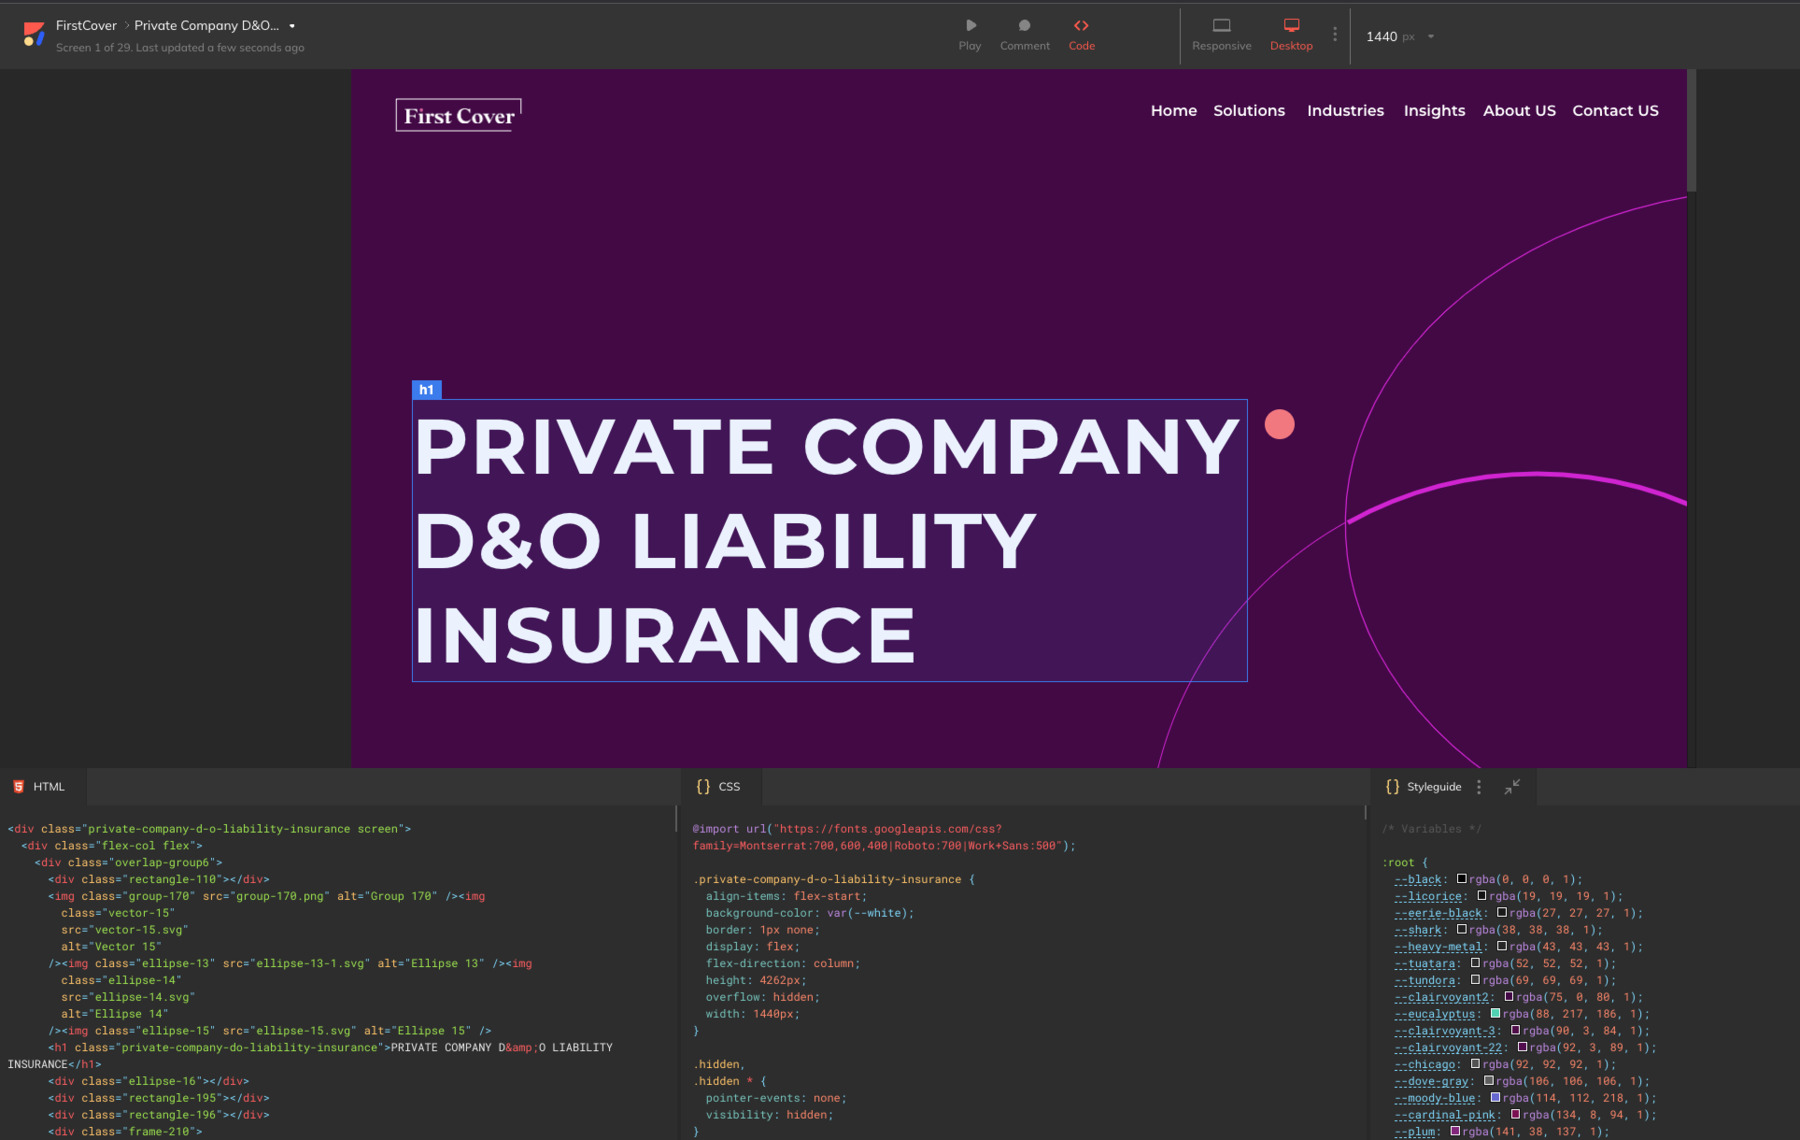
Task: Open the Industries nav link
Action: (x=1345, y=111)
